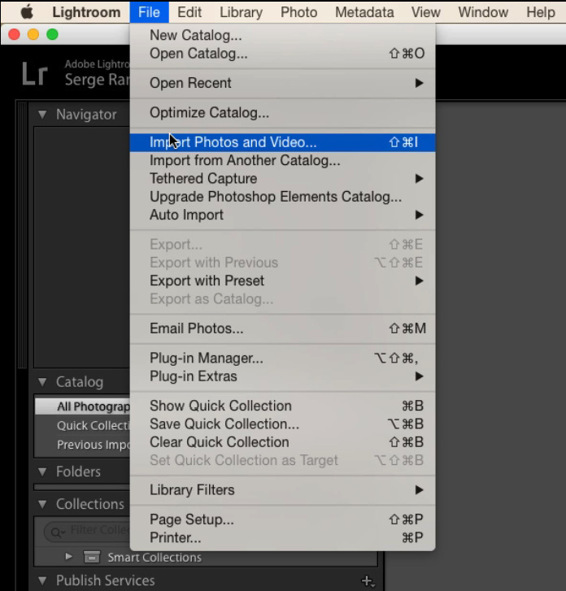Click the Publish Services plus button
The image size is (566, 591).
[368, 581]
